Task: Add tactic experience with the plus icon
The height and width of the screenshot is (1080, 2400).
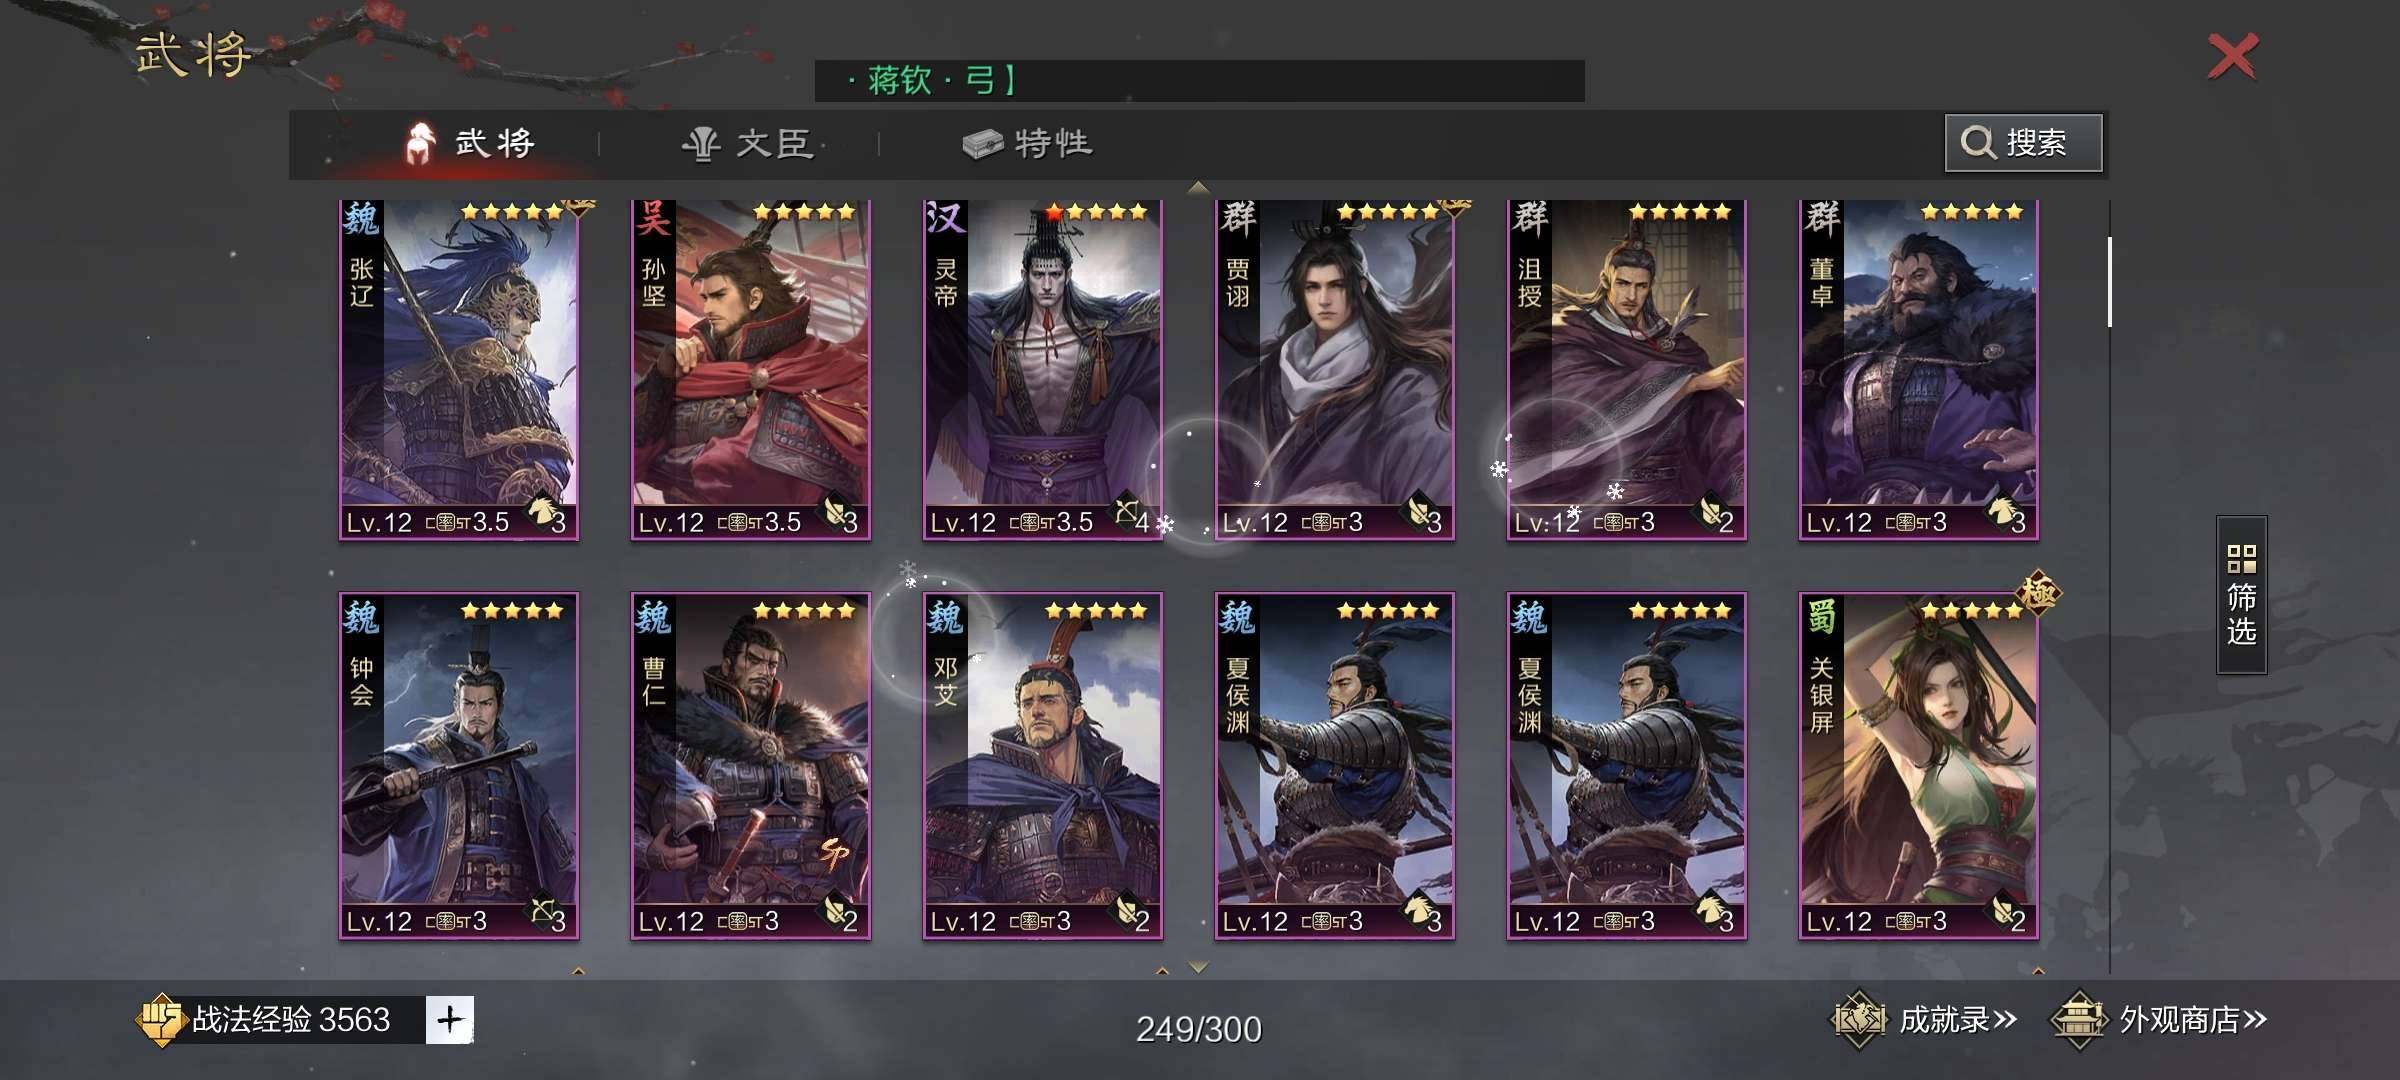Action: (450, 1020)
